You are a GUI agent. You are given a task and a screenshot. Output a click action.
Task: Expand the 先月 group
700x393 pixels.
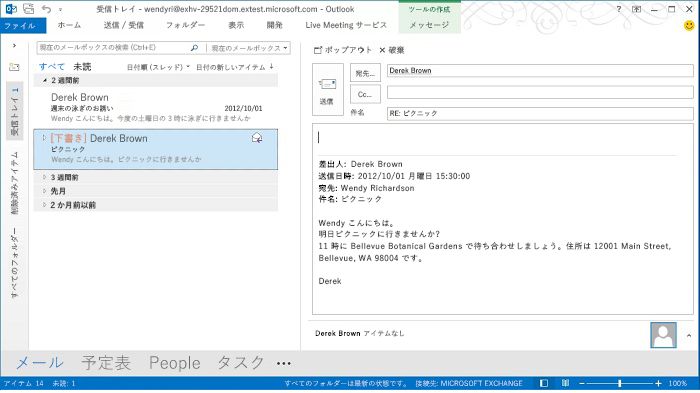click(x=45, y=191)
